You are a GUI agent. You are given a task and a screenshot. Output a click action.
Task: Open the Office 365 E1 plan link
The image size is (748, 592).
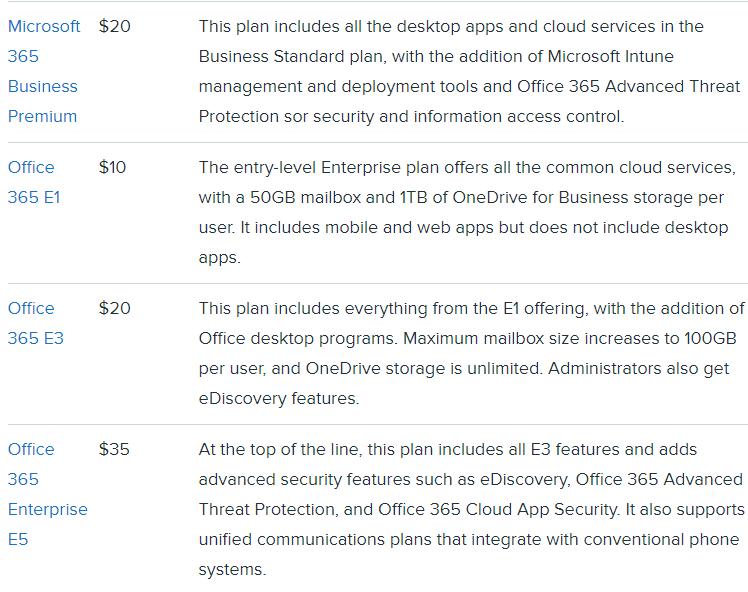[x=32, y=182]
